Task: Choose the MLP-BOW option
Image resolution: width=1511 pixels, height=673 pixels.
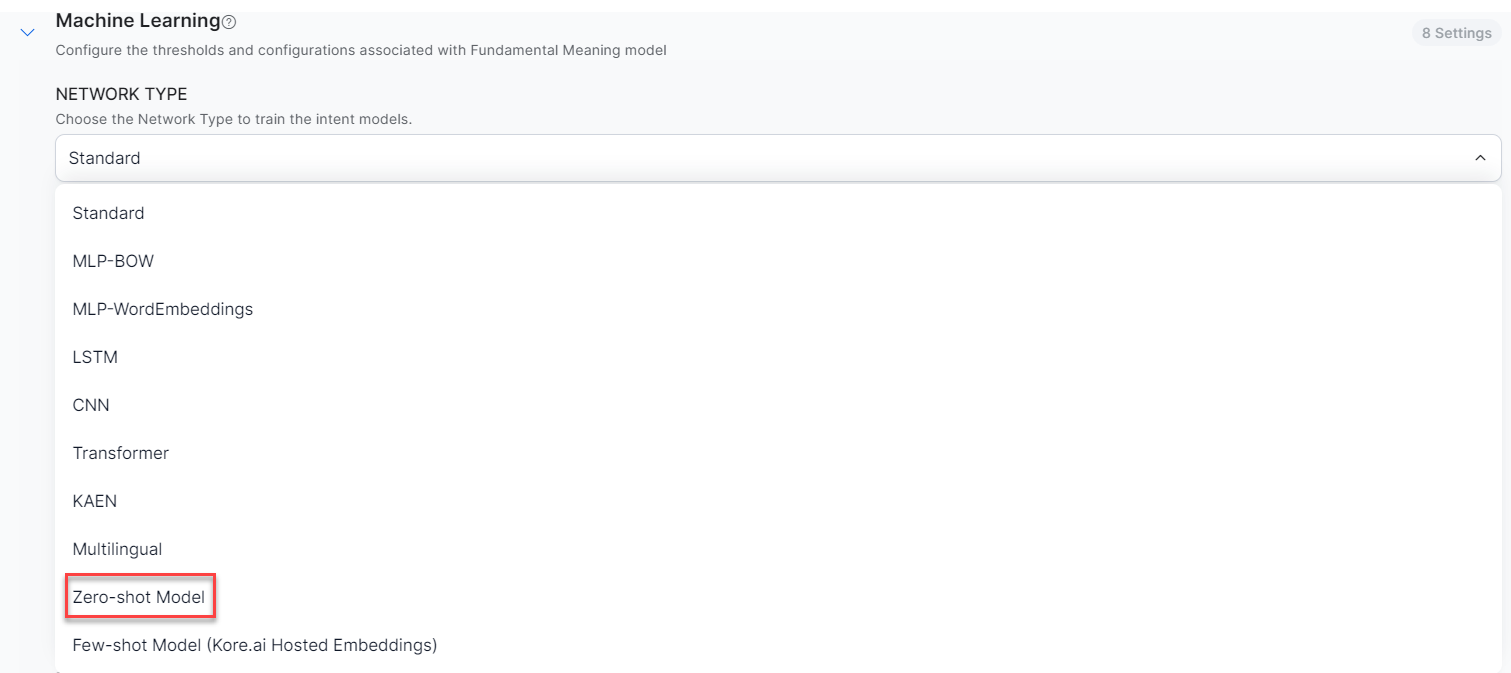Action: click(113, 261)
